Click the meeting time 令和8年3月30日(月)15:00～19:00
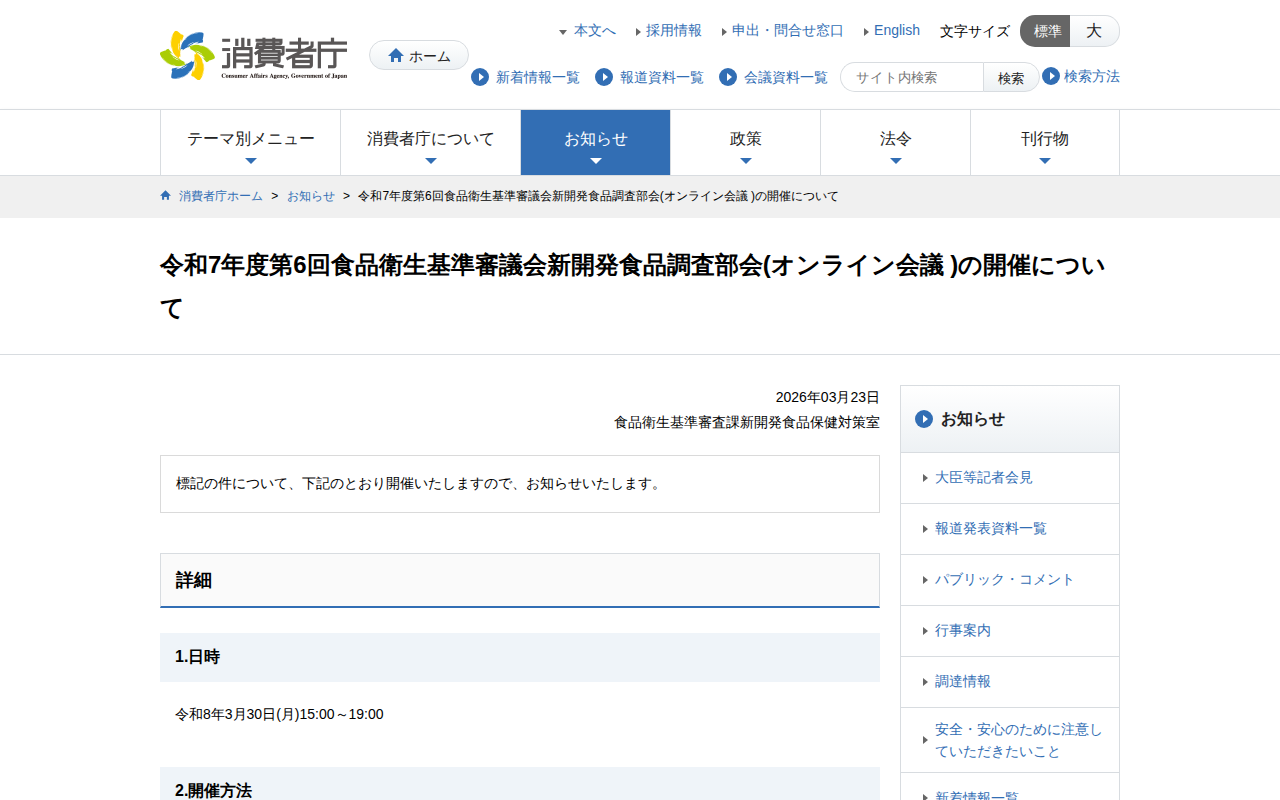 tap(279, 714)
